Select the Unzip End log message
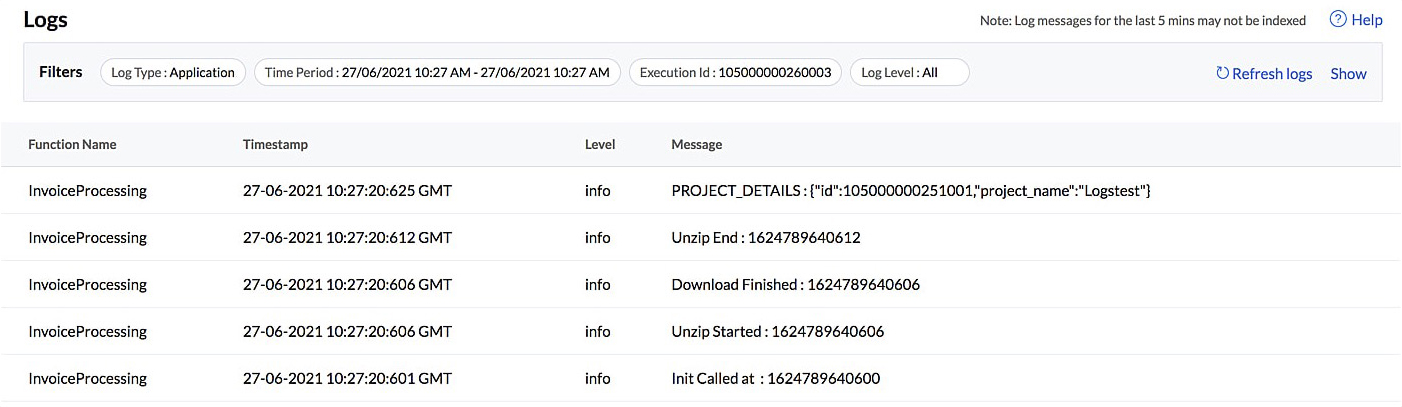The height and width of the screenshot is (407, 1402). [x=765, y=237]
